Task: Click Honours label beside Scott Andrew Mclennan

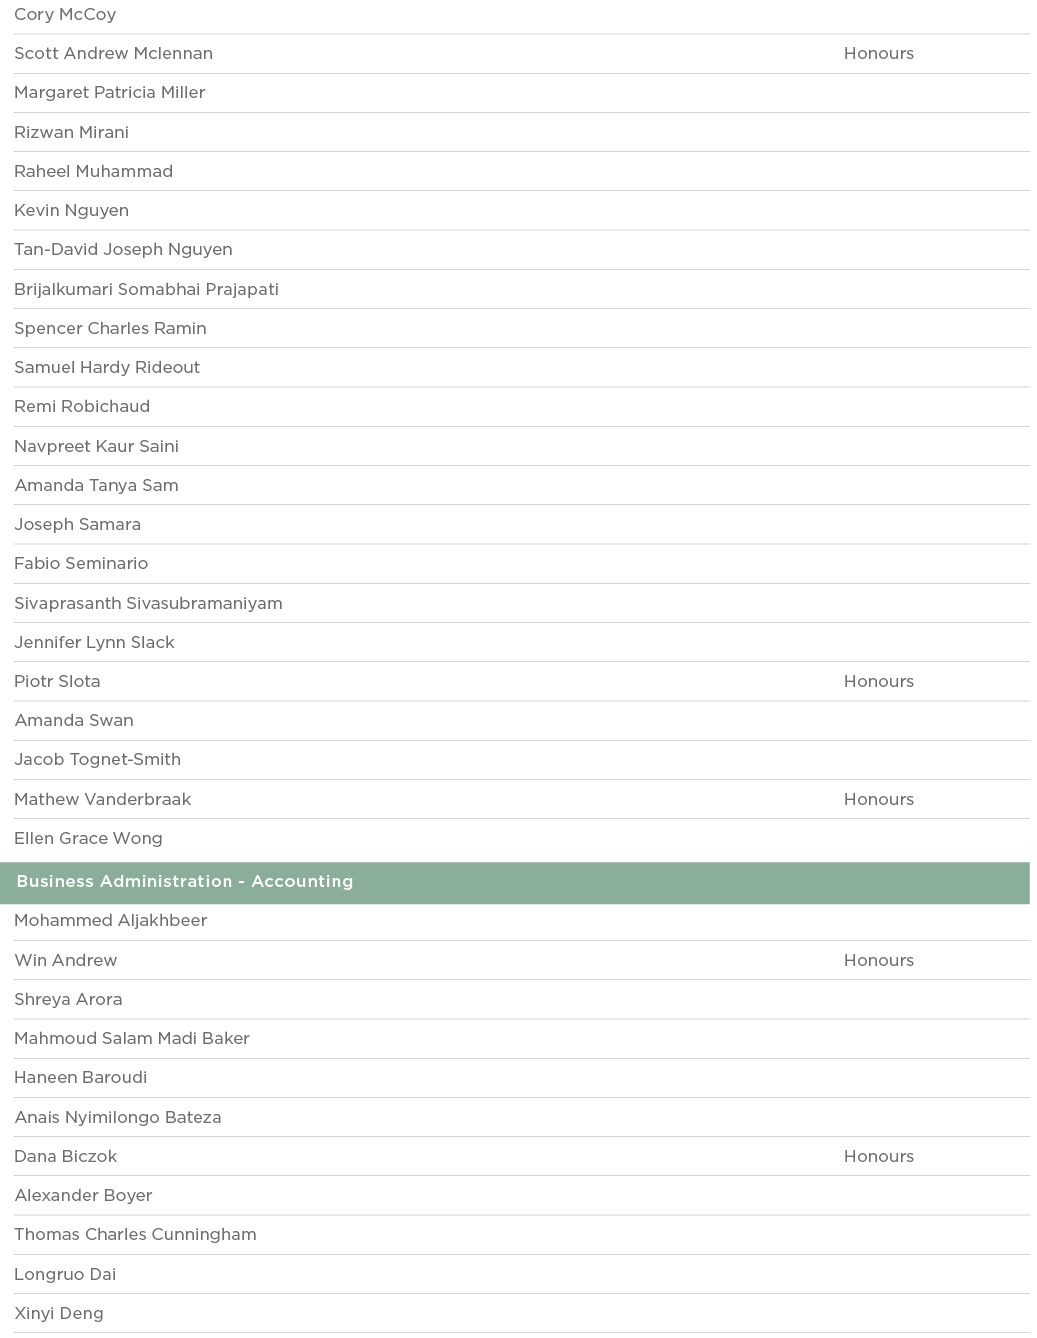Action: pos(878,54)
